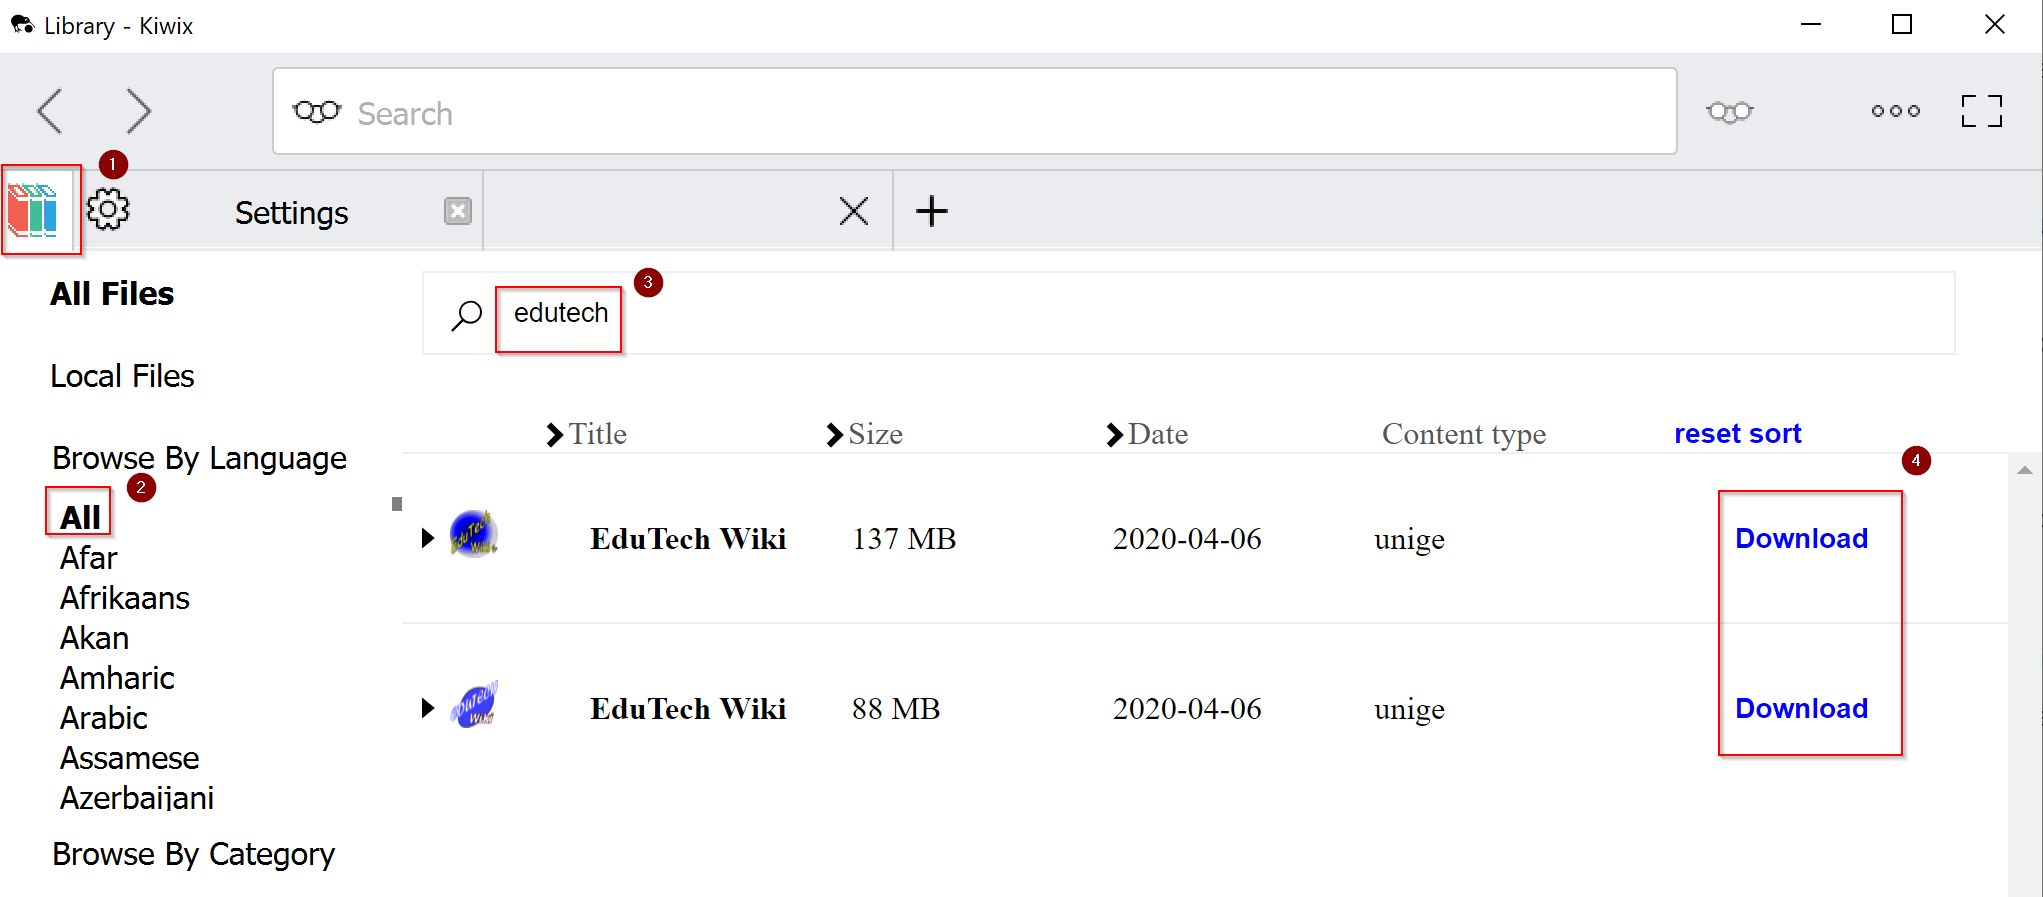Filter by Afrikaans language
The height and width of the screenshot is (897, 2043).
click(124, 598)
